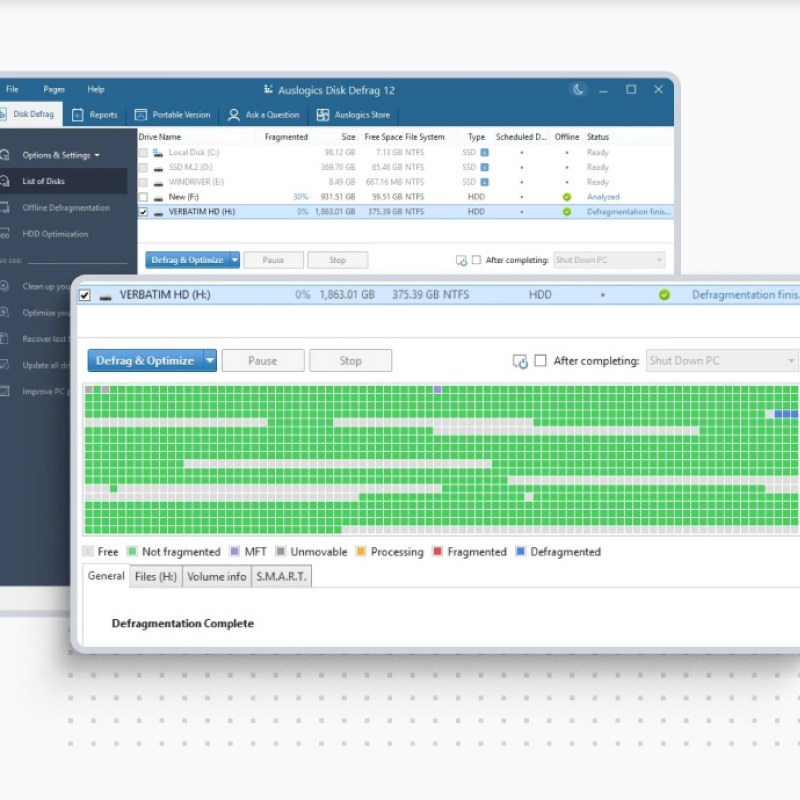
Task: Click scheduler icon in back window
Action: click(461, 261)
